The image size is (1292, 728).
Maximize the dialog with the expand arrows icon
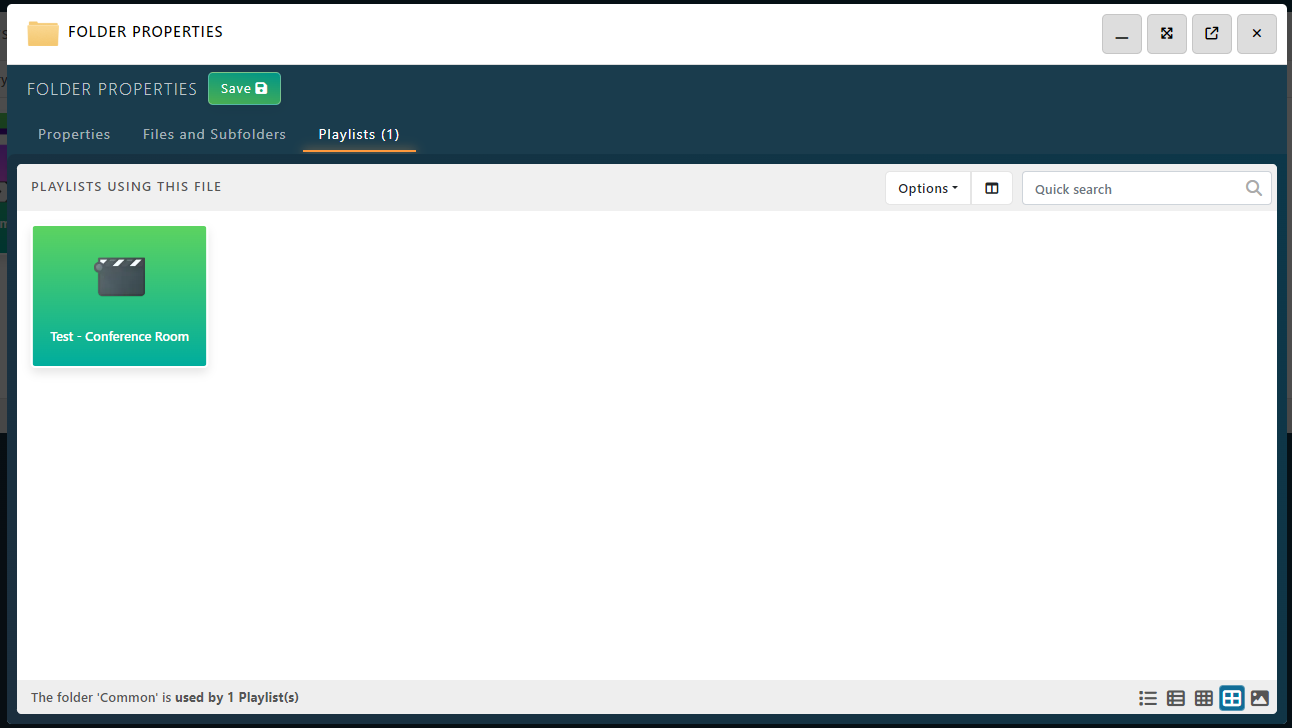pos(1167,34)
